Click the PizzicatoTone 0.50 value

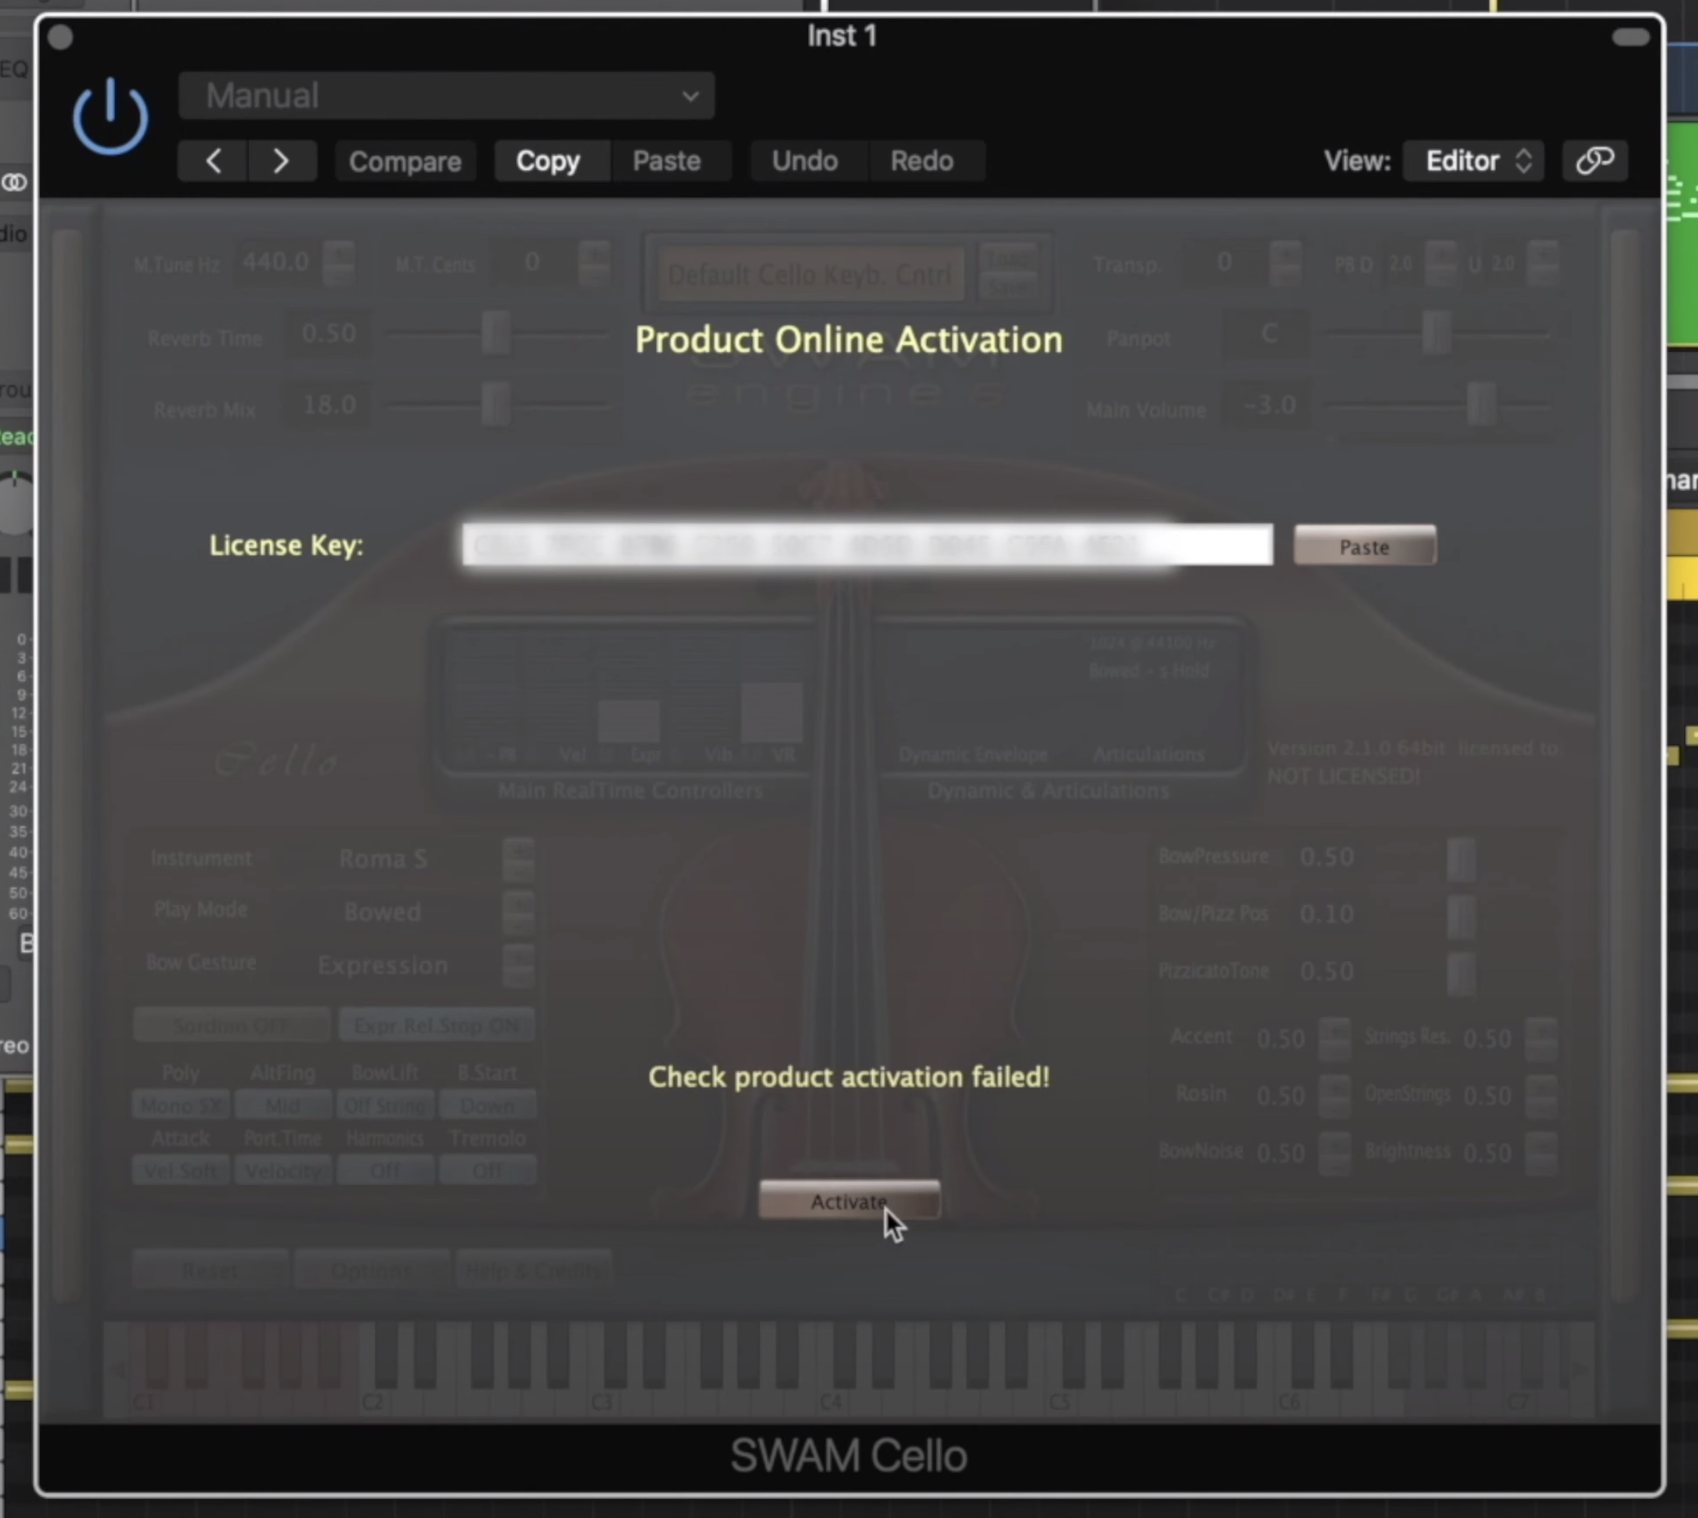pyautogui.click(x=1327, y=971)
